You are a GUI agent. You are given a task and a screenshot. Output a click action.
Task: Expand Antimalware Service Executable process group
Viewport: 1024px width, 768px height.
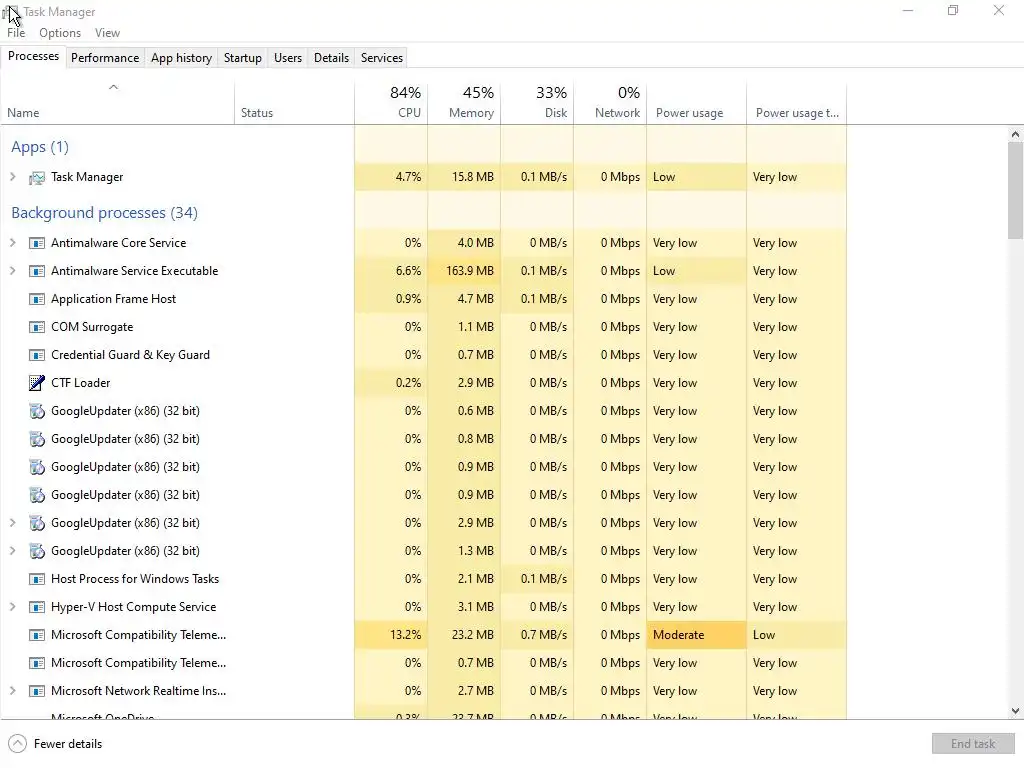tap(12, 270)
